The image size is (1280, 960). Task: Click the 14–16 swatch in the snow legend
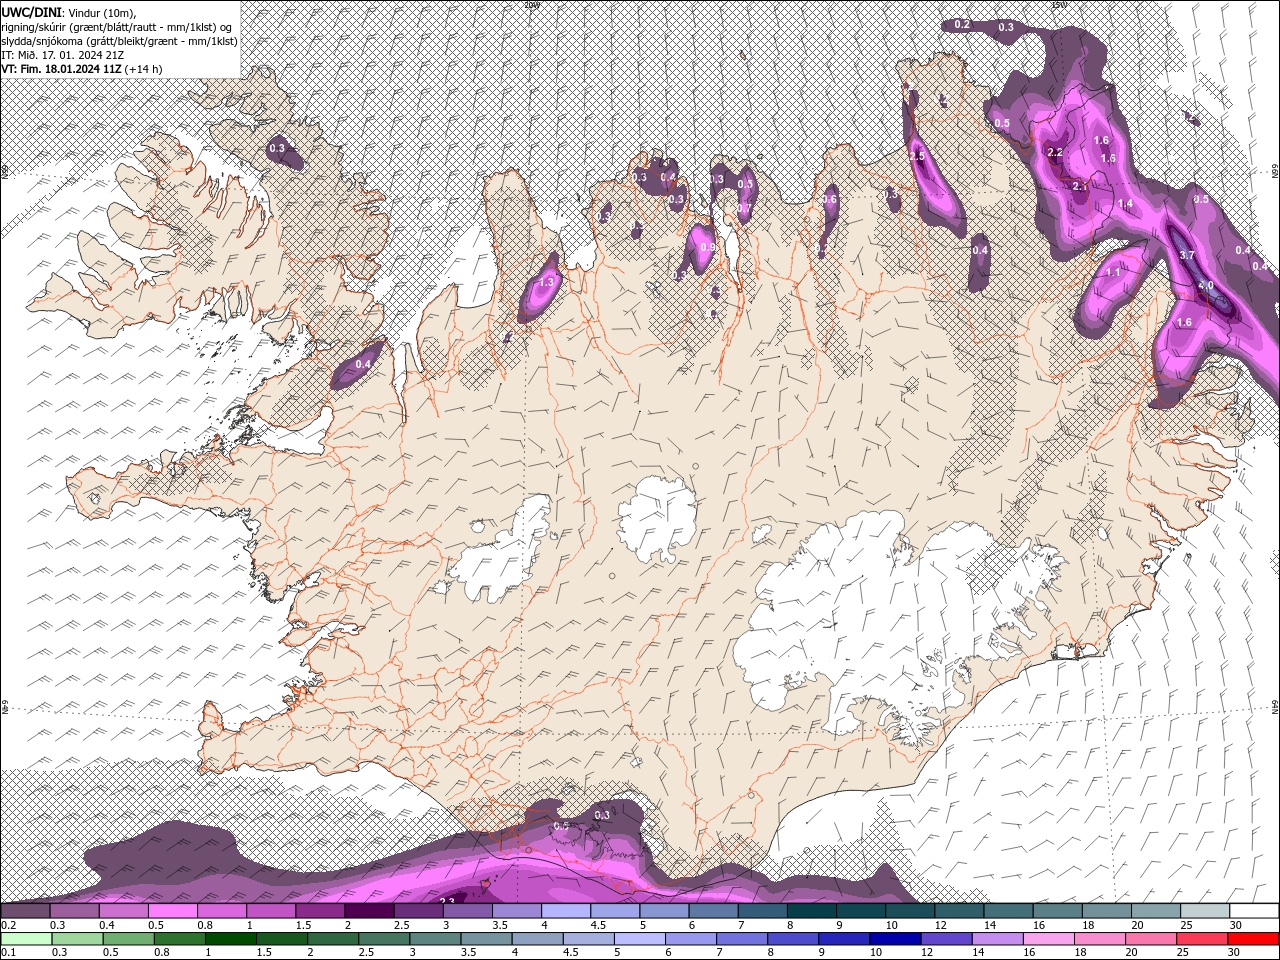[1009, 911]
